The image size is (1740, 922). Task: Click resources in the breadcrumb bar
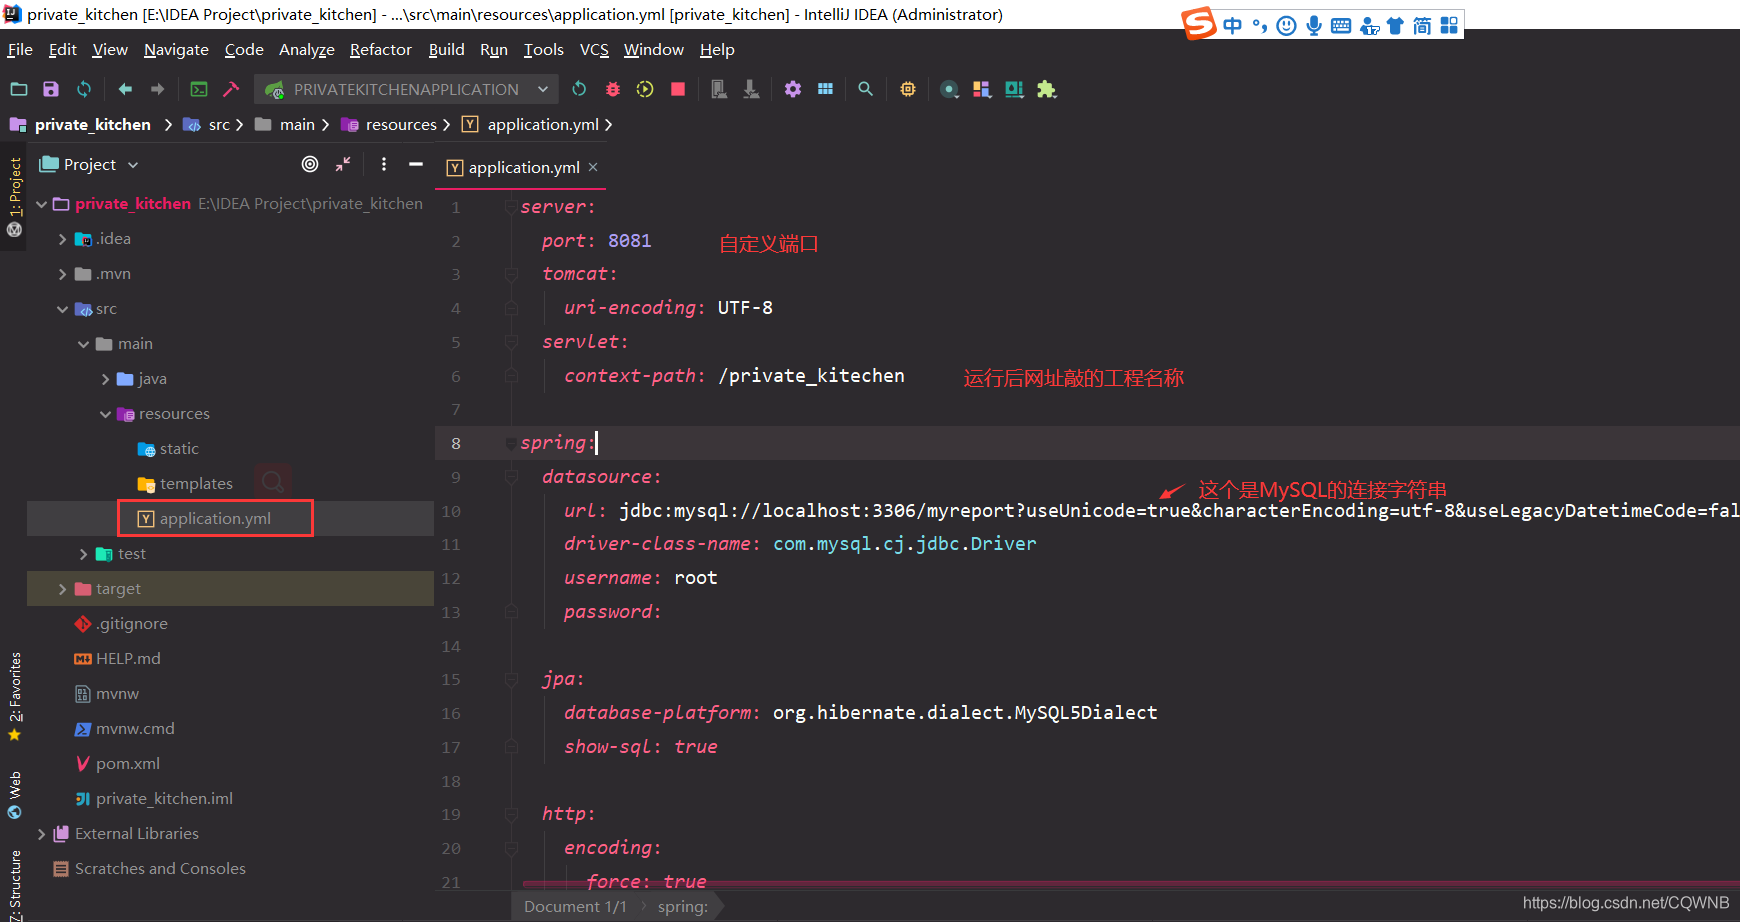coord(401,125)
